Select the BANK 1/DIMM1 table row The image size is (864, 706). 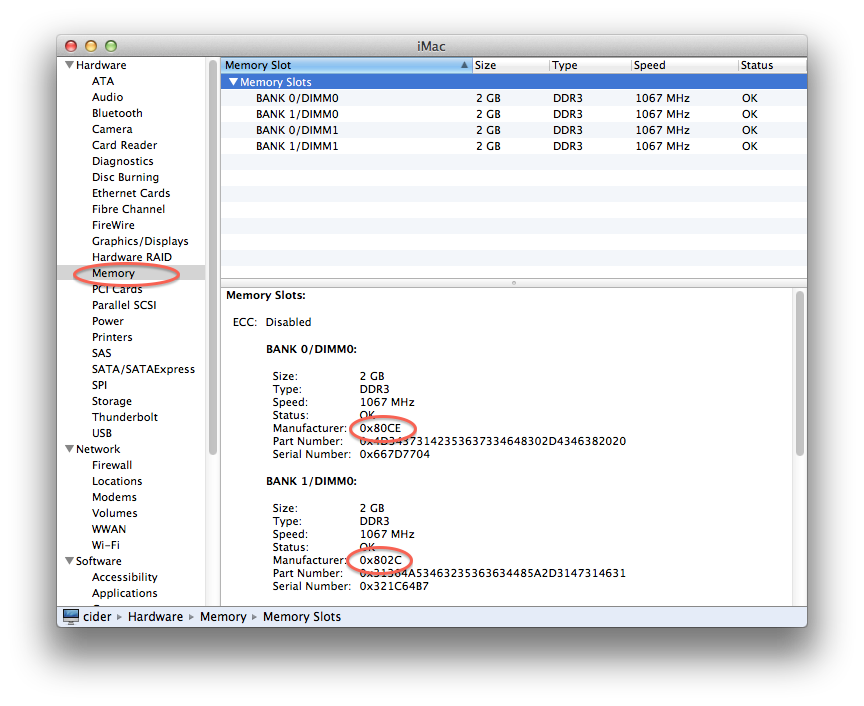(514, 146)
